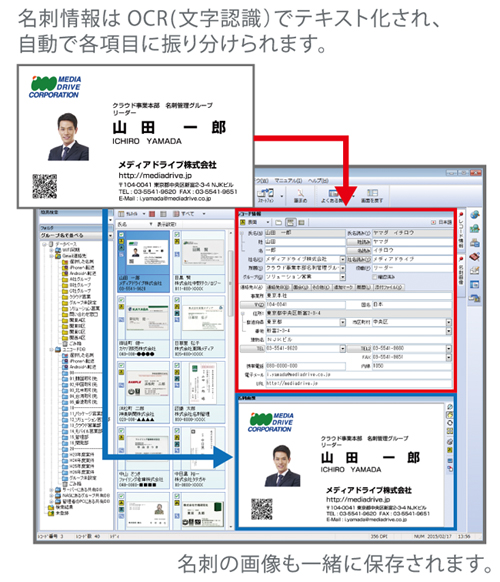This screenshot has width=500, height=582.
Task: Click the 名読み button
Action: [359, 251]
